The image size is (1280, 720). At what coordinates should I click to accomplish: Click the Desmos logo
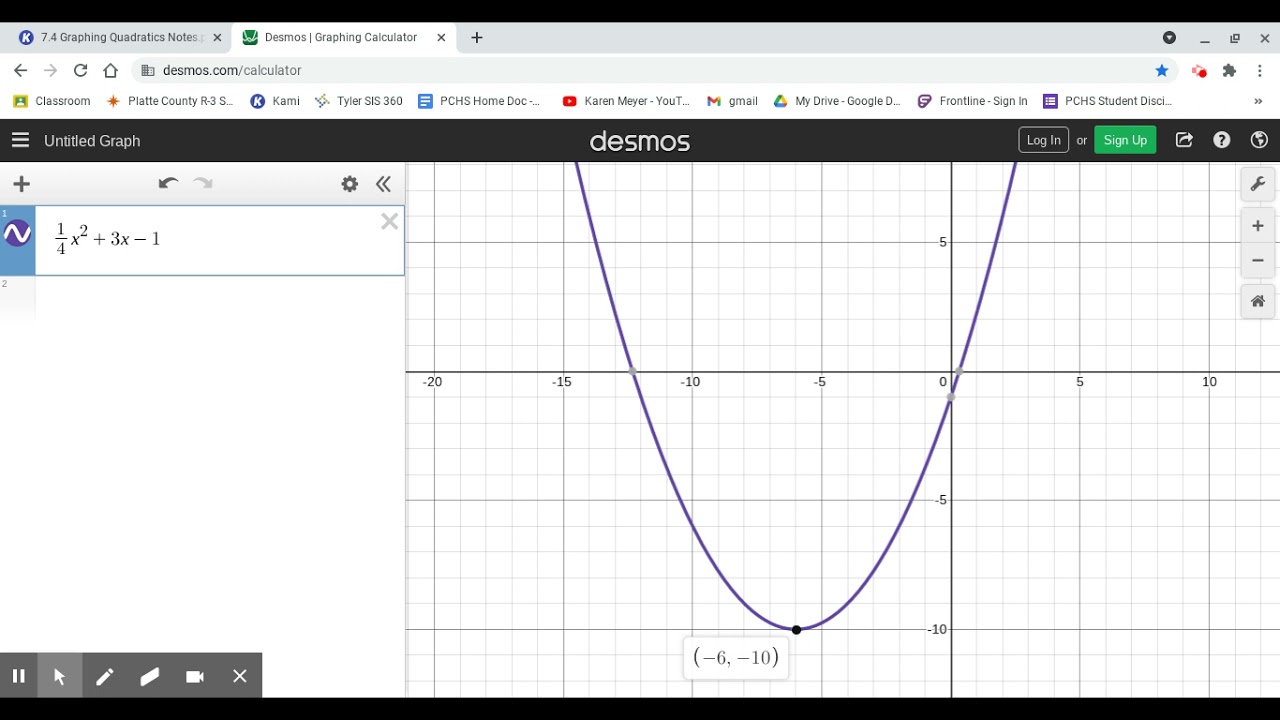640,141
